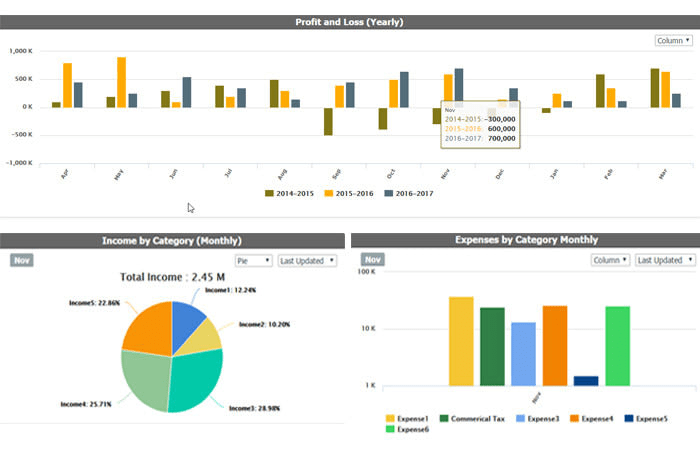
Task: Toggle the 2015-2016 legend series
Action: coord(349,193)
